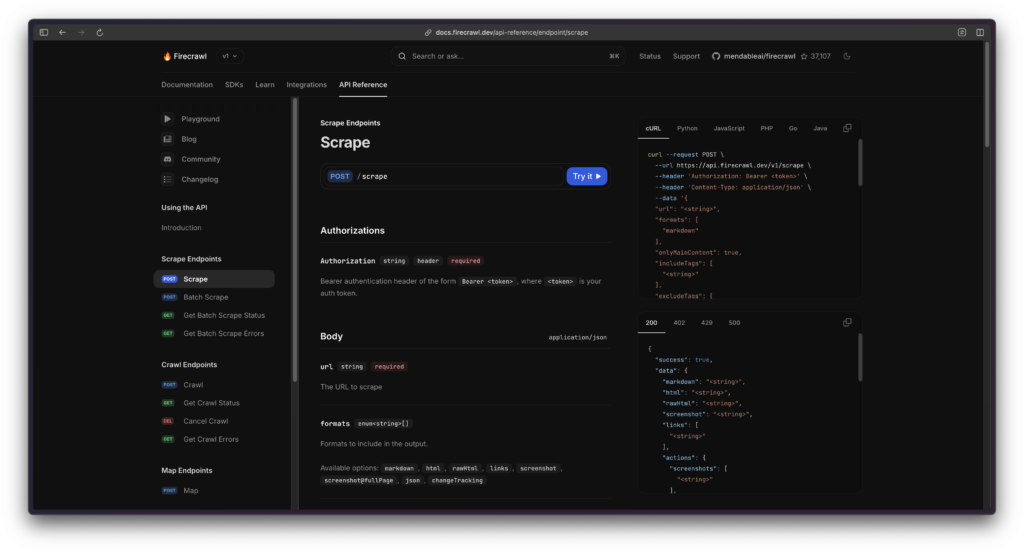Click the Community Discord icon
This screenshot has width=1024, height=552.
click(167, 159)
